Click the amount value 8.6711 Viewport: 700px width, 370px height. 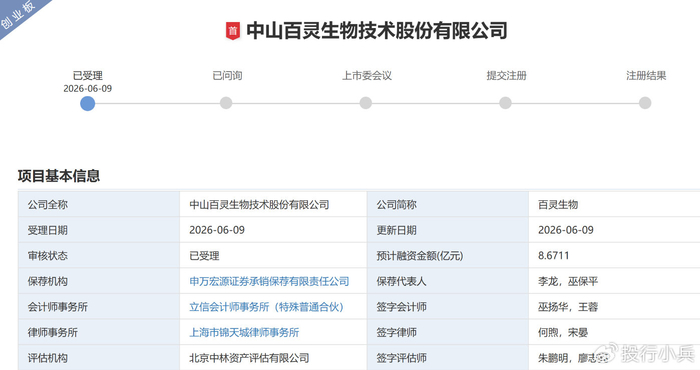pos(554,256)
